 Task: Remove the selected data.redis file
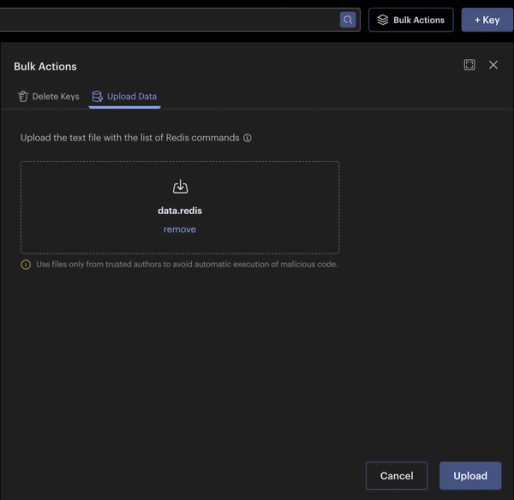pyautogui.click(x=180, y=229)
